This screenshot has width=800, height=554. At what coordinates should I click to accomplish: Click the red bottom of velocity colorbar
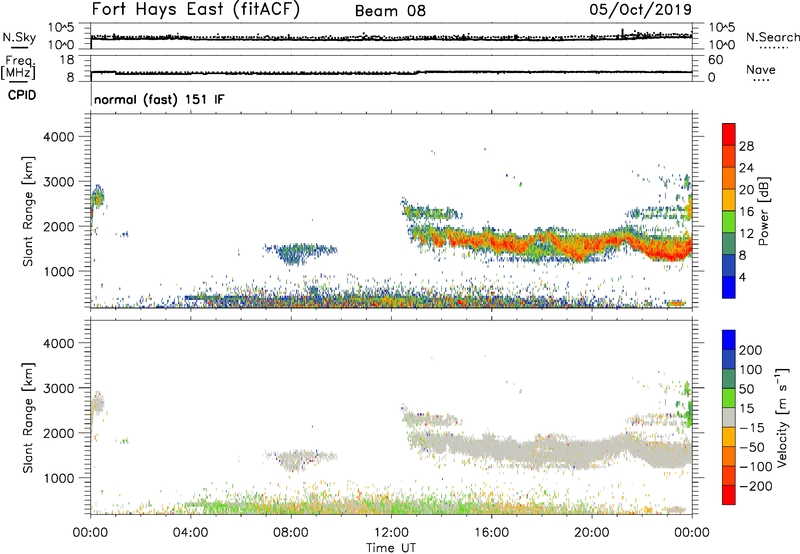[729, 495]
